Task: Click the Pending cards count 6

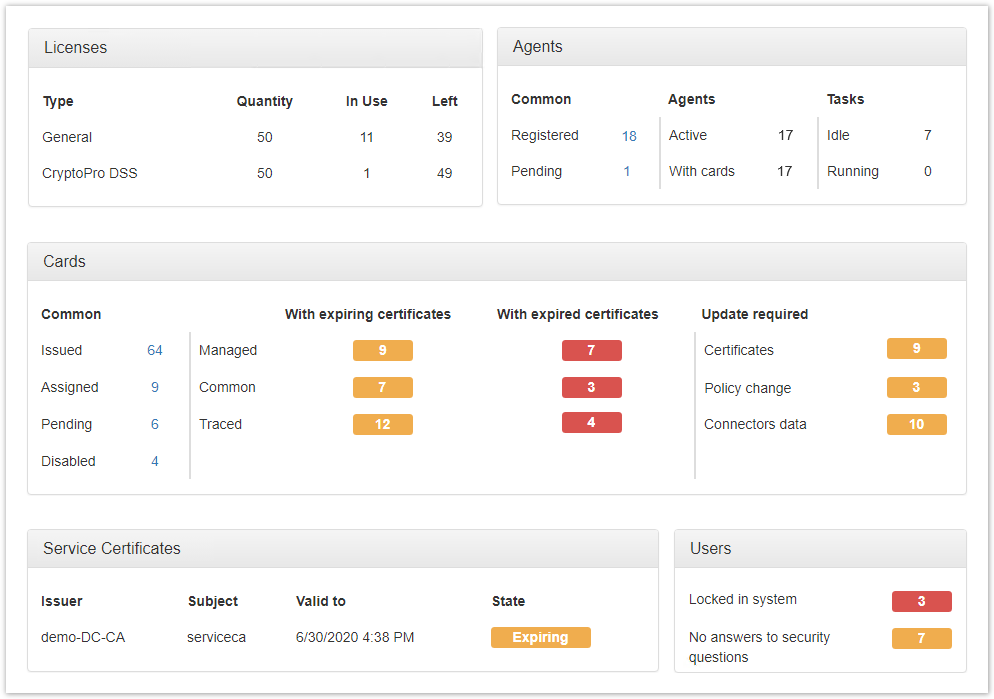Action: tap(155, 425)
